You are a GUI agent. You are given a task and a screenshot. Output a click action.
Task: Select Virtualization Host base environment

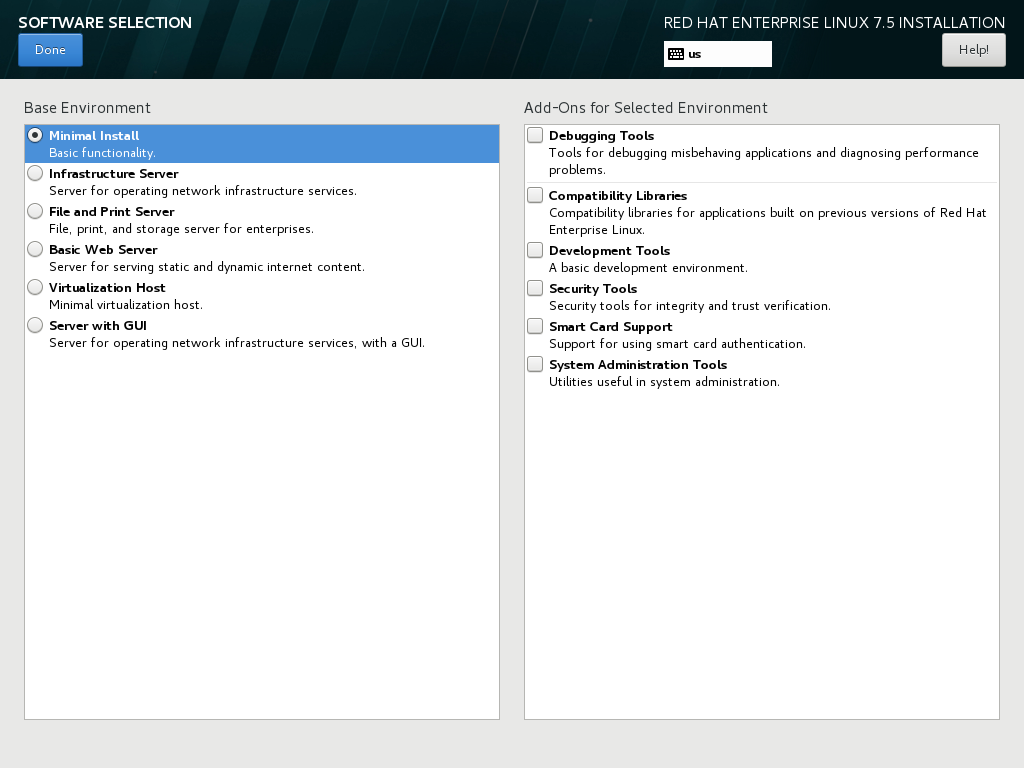[x=35, y=287]
